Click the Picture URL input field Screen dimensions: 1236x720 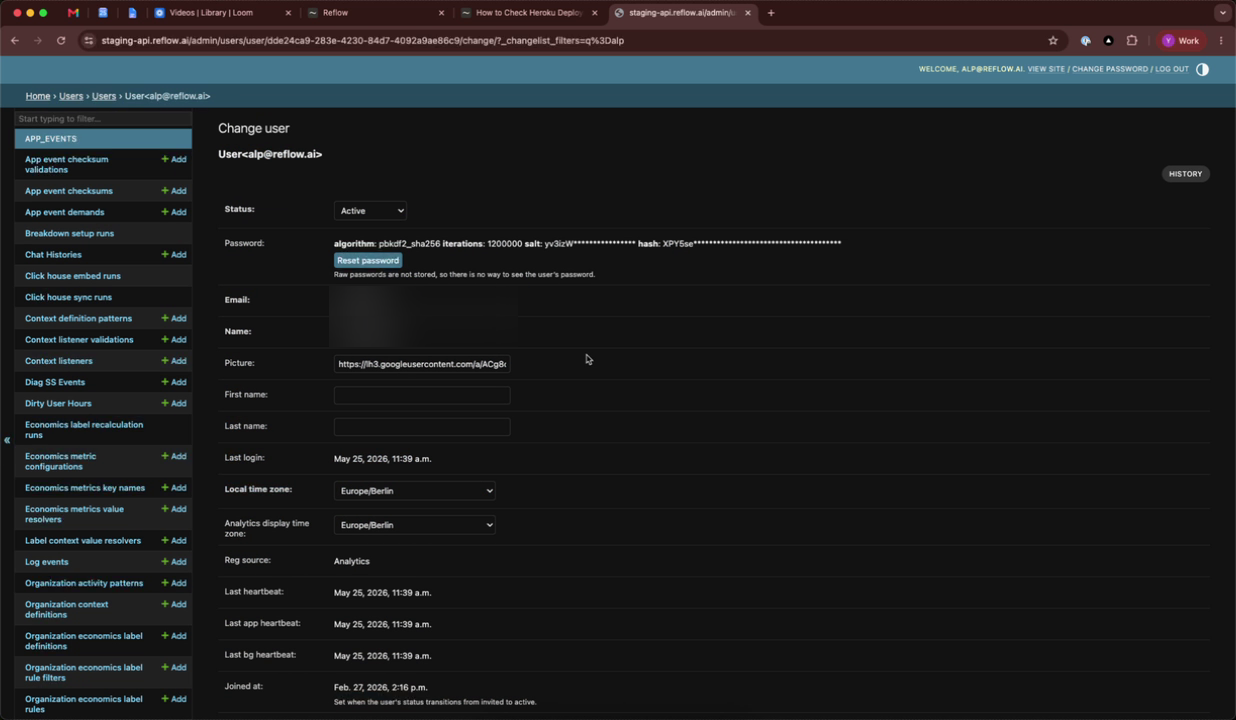tap(422, 364)
